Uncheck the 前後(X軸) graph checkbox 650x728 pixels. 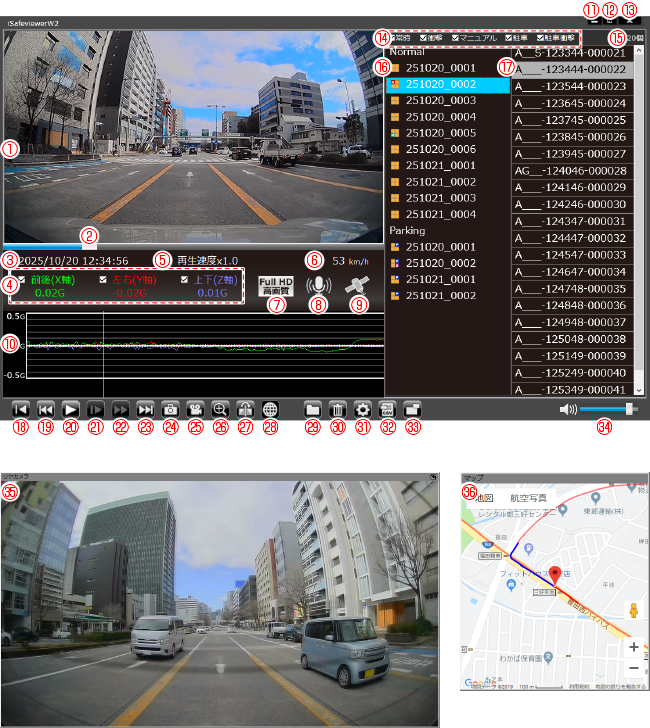(x=21, y=280)
